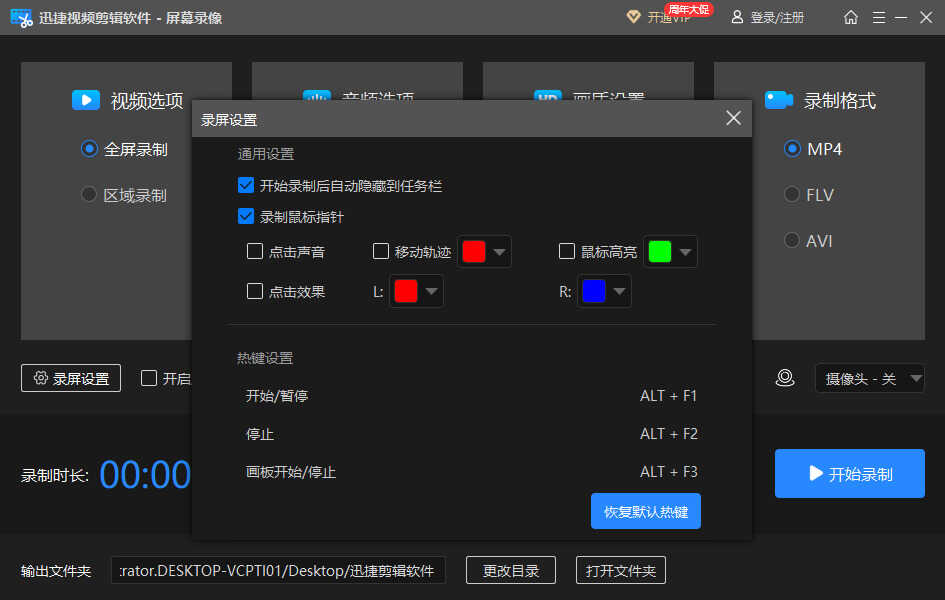The image size is (945, 600).
Task: Click the app logo scissors icon
Action: [x=22, y=18]
